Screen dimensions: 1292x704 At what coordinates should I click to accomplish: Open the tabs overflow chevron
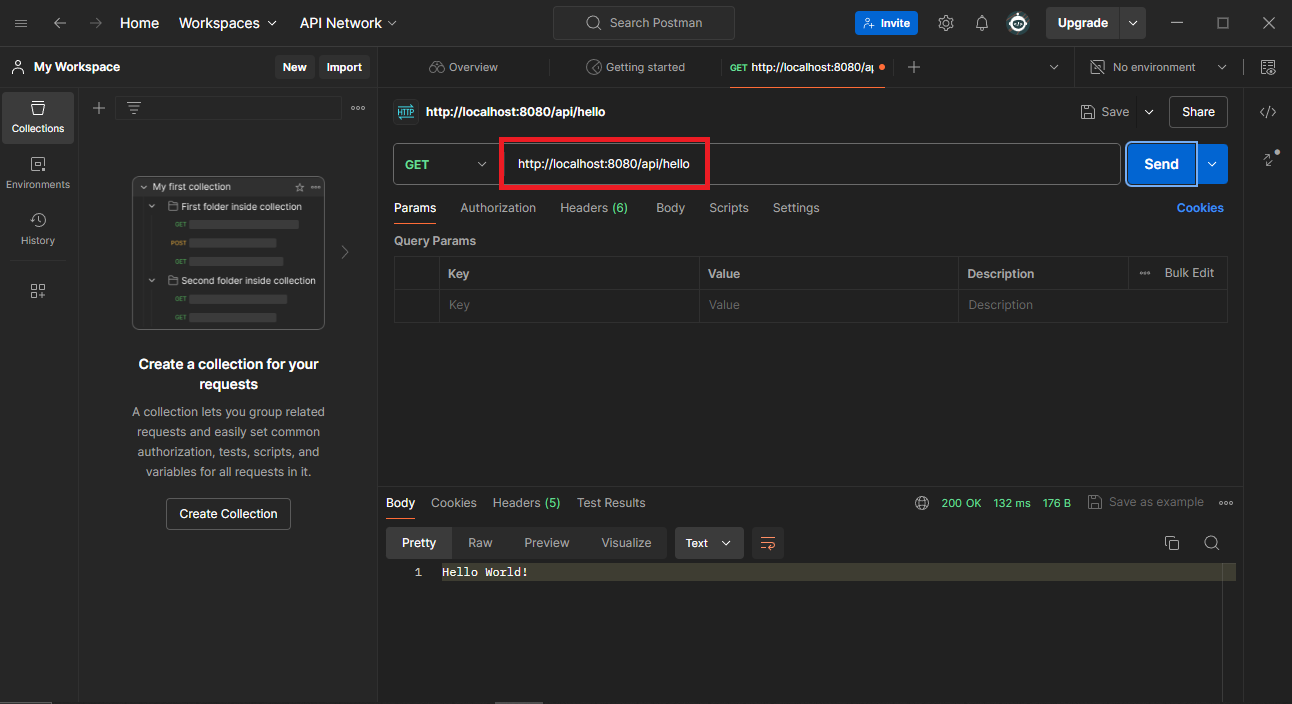(x=1054, y=67)
